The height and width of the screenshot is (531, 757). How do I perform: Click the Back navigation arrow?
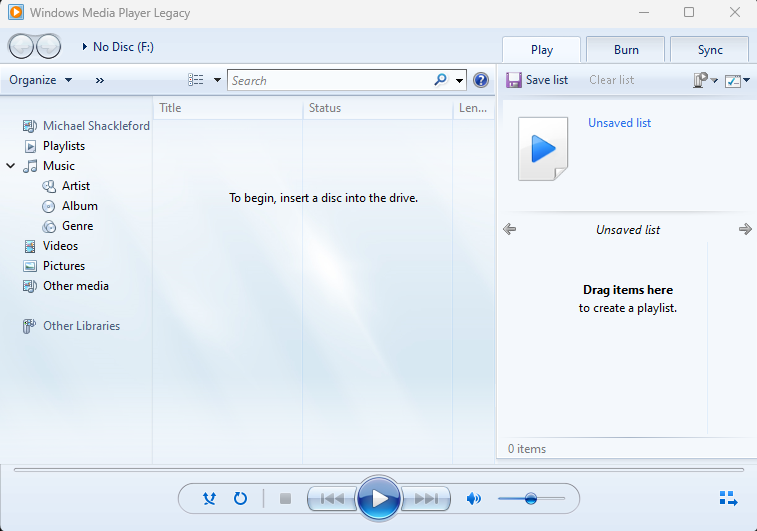point(21,46)
